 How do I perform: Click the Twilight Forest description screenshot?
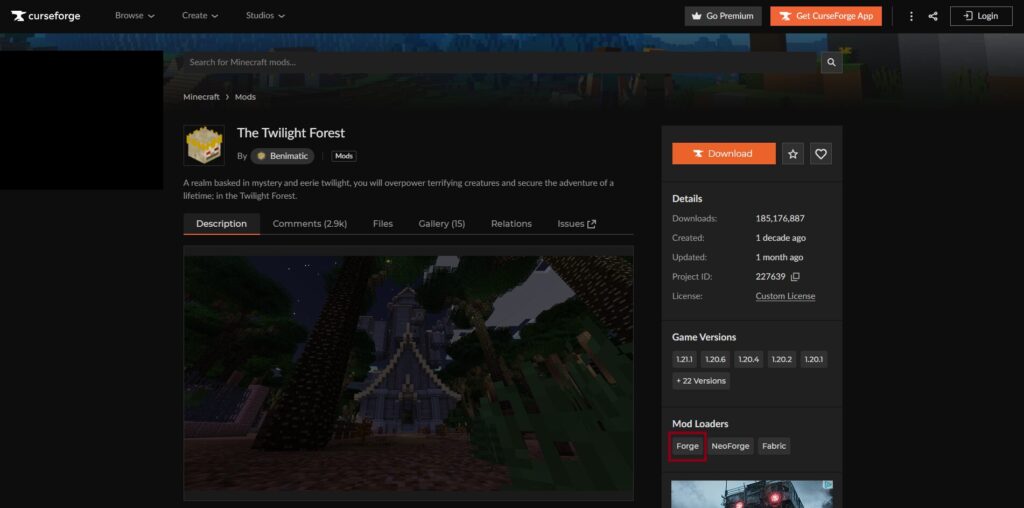[x=408, y=375]
